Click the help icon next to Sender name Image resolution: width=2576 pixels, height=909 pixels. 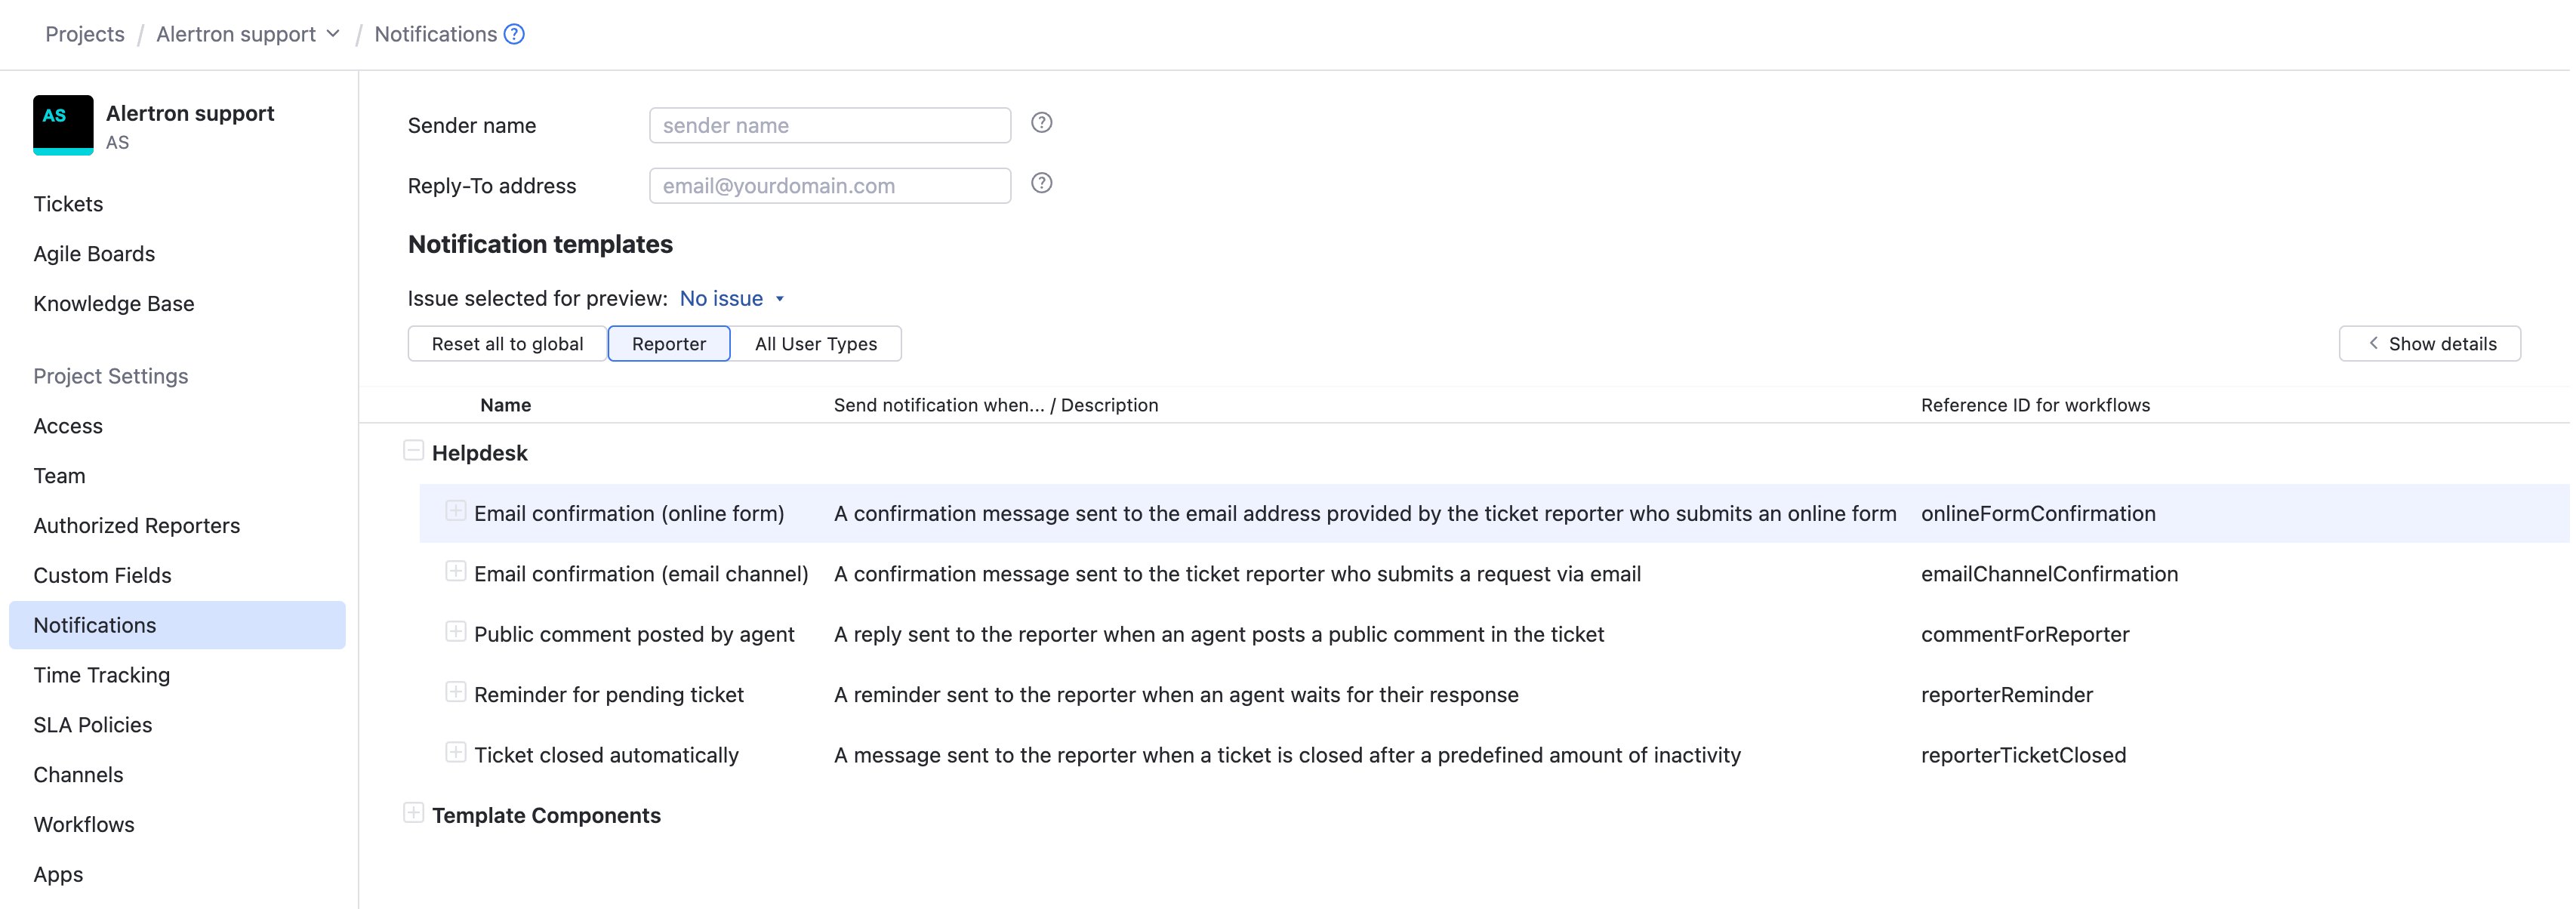(1041, 122)
